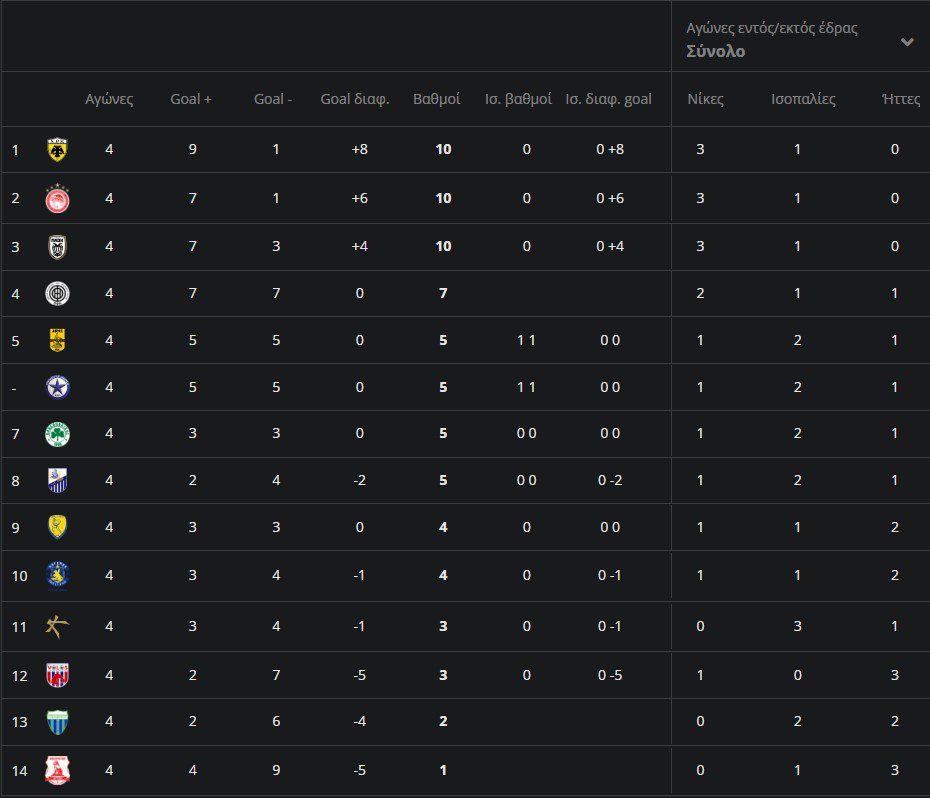Screen dimensions: 930x798
Task: Click the green-striped crest in row 13
Action: coord(57,722)
